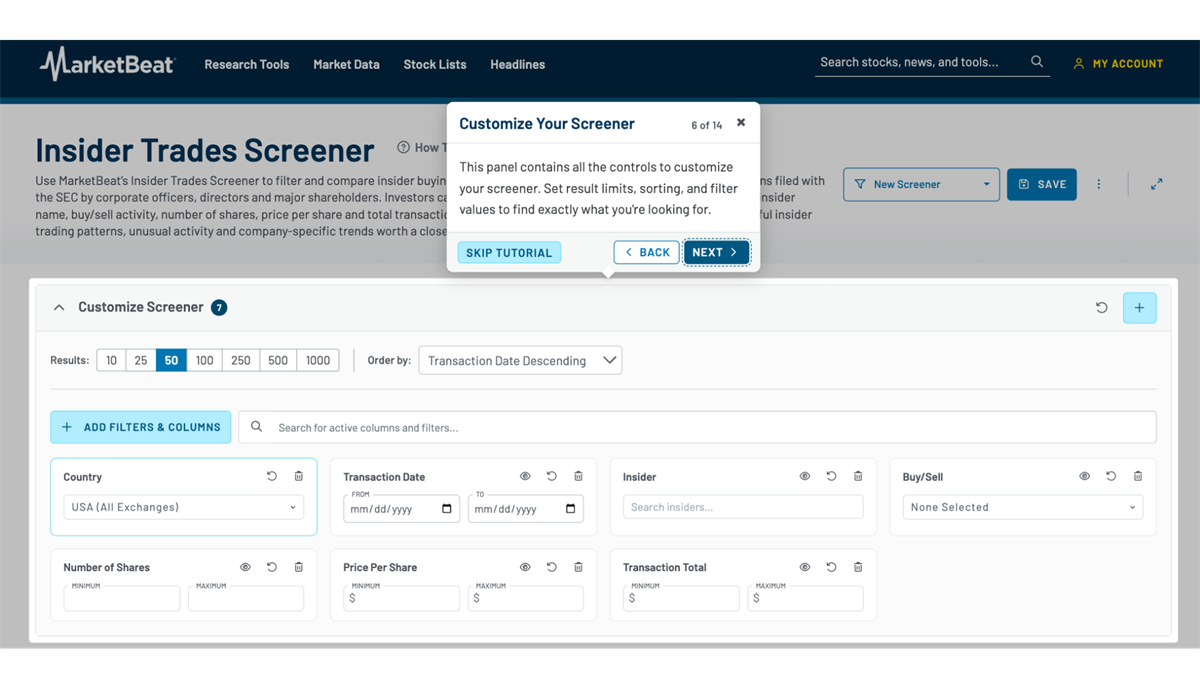Set results limit to 100

pos(204,360)
